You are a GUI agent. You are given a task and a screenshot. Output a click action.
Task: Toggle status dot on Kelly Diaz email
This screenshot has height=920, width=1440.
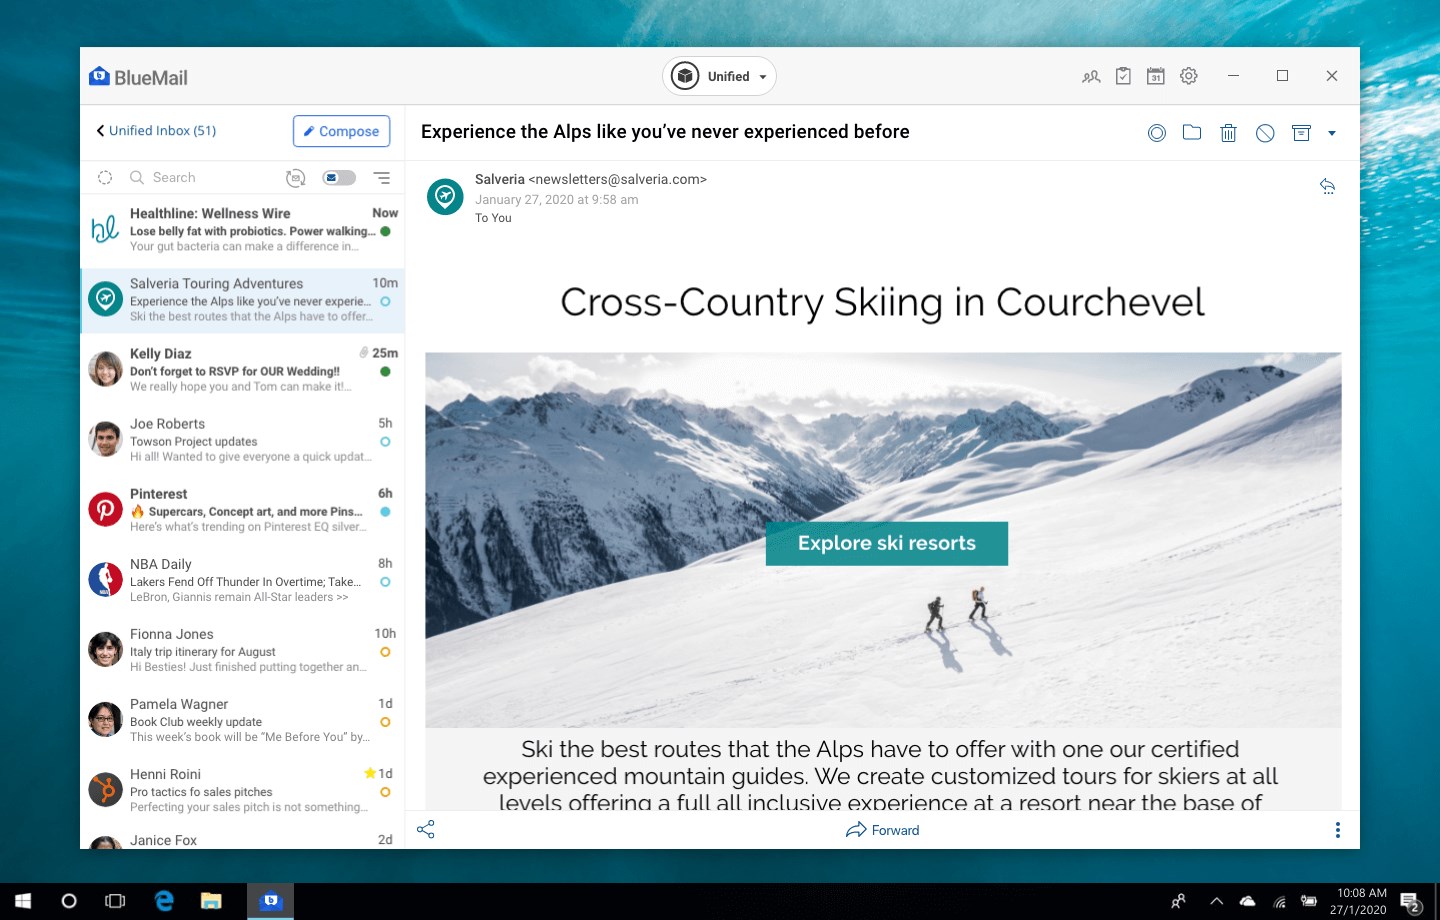click(x=385, y=371)
